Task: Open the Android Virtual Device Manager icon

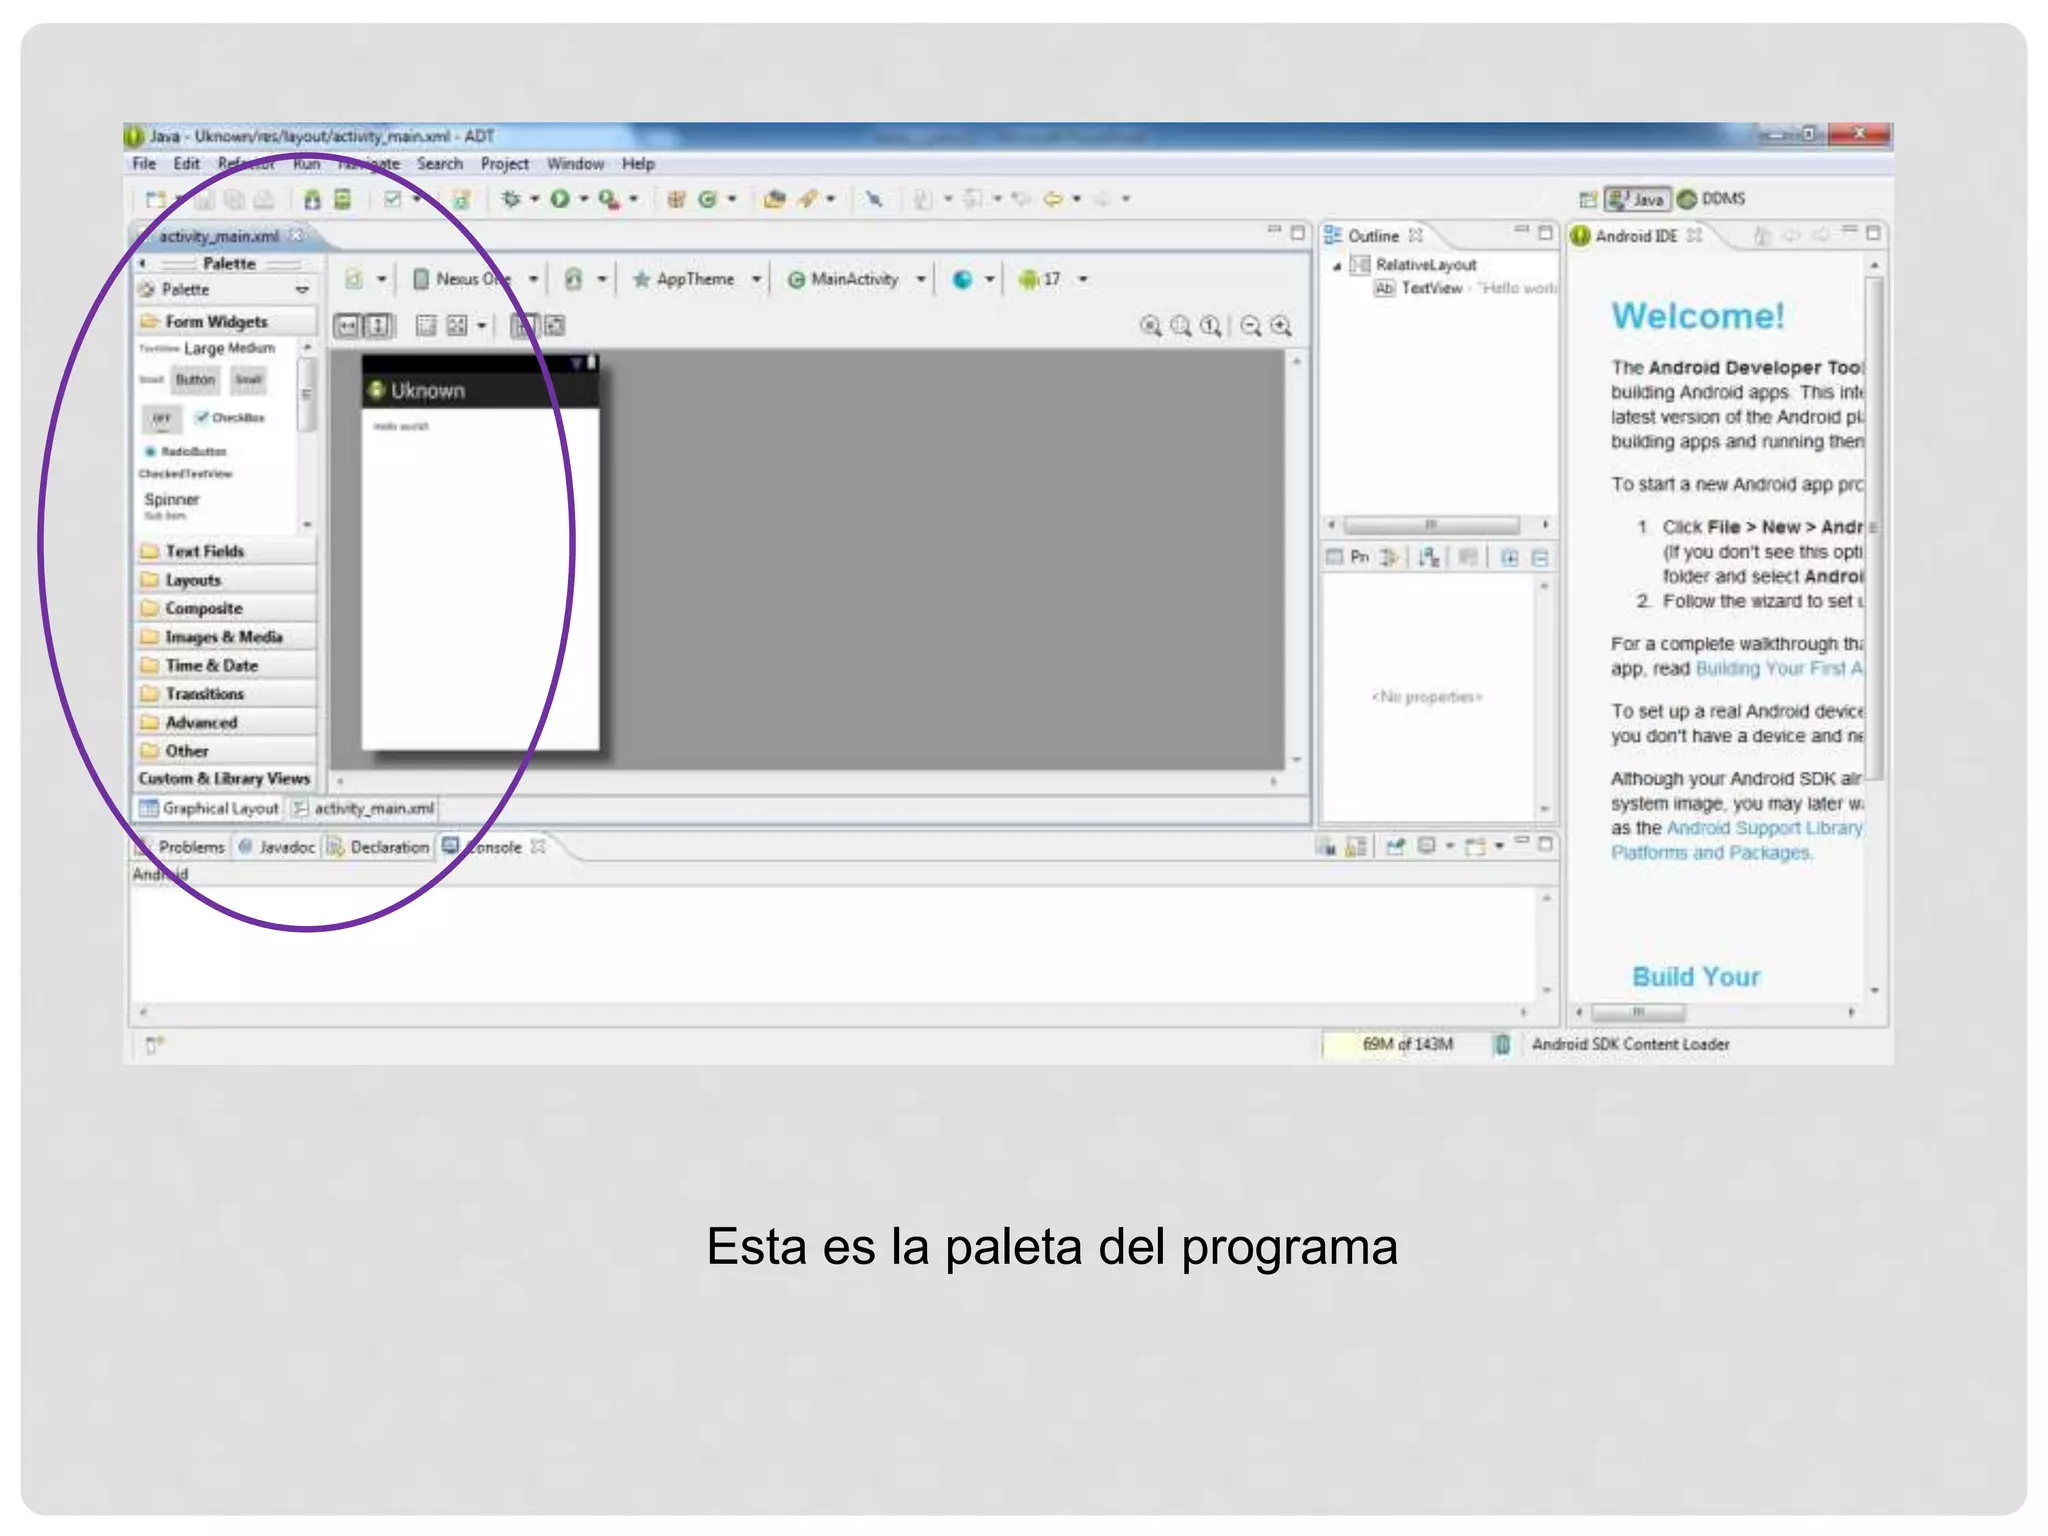Action: click(x=343, y=199)
